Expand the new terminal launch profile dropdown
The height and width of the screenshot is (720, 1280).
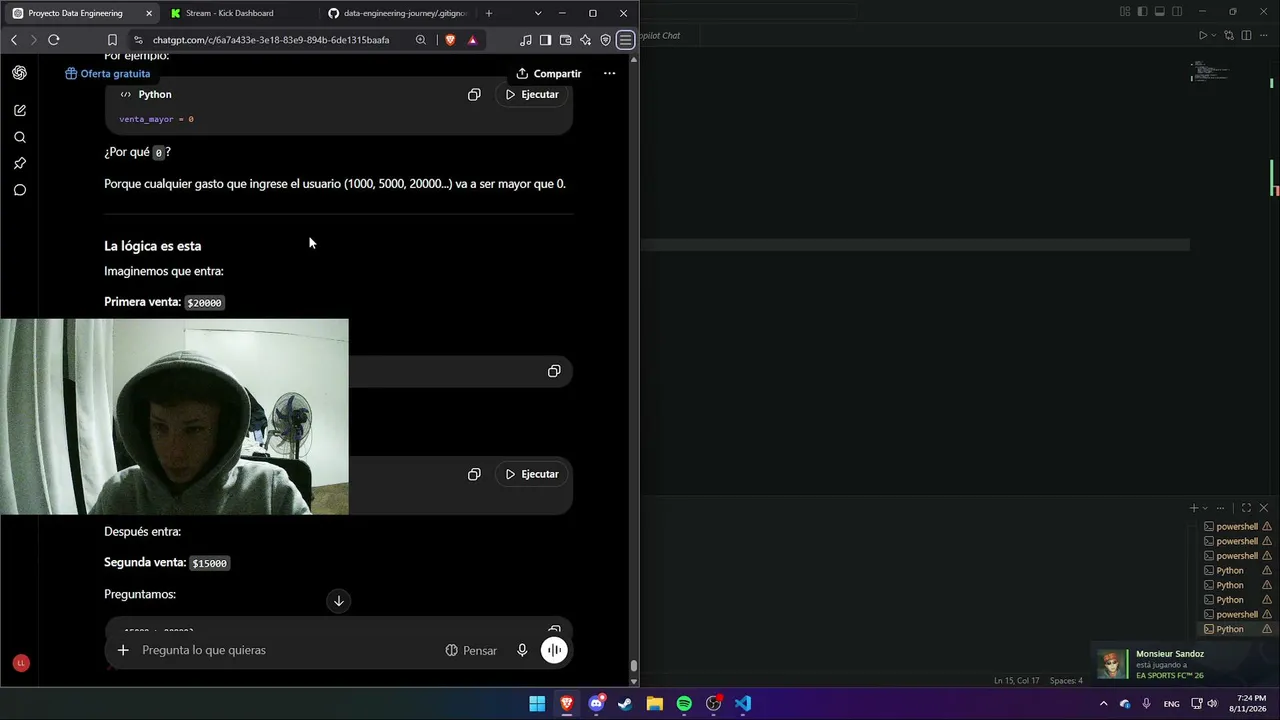tap(1205, 508)
